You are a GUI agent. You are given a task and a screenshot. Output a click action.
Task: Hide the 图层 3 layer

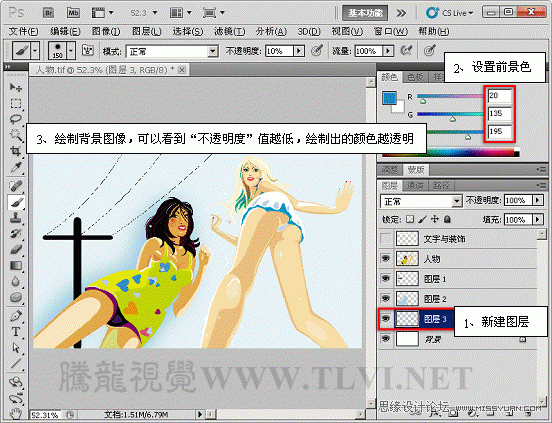[386, 319]
